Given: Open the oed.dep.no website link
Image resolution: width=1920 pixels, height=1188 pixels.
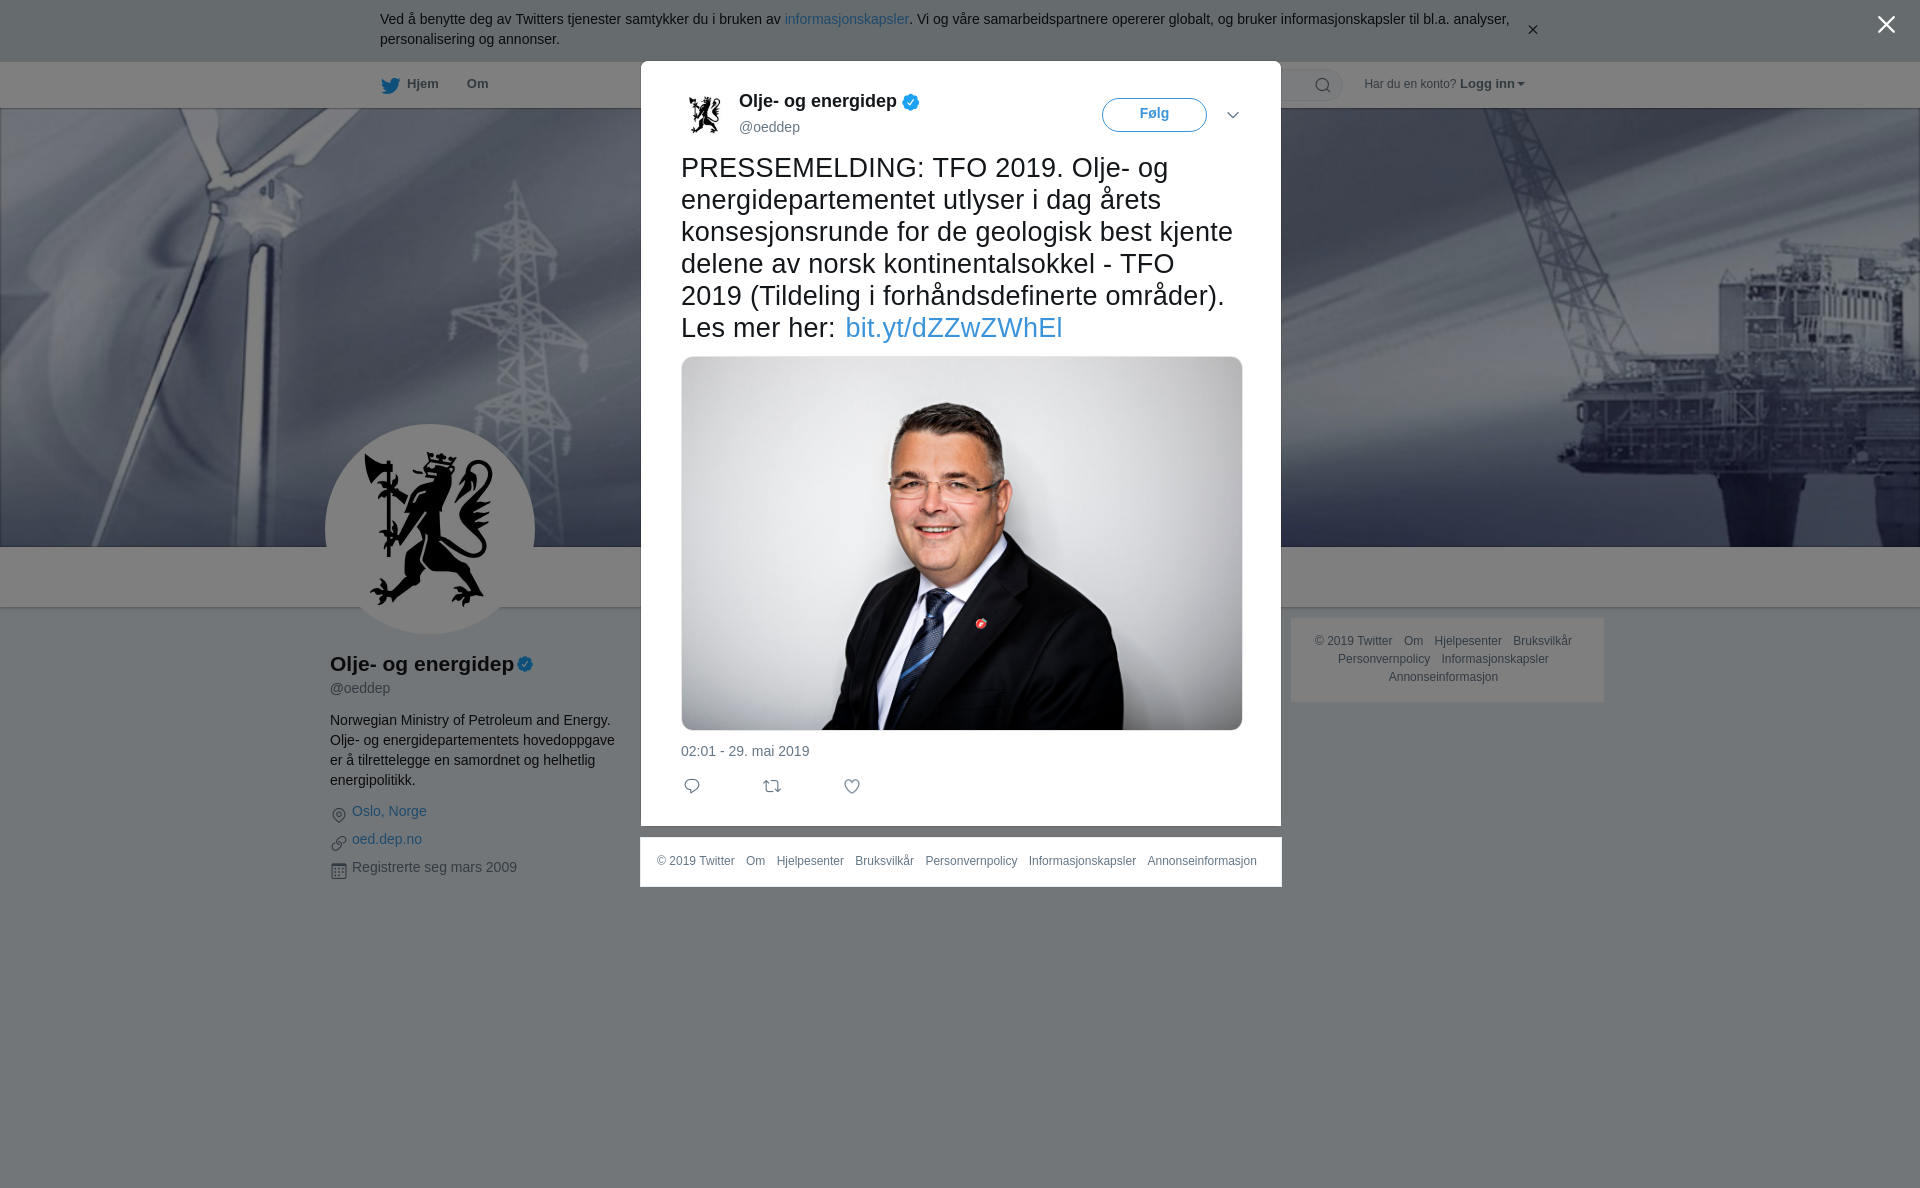Looking at the screenshot, I should (387, 839).
